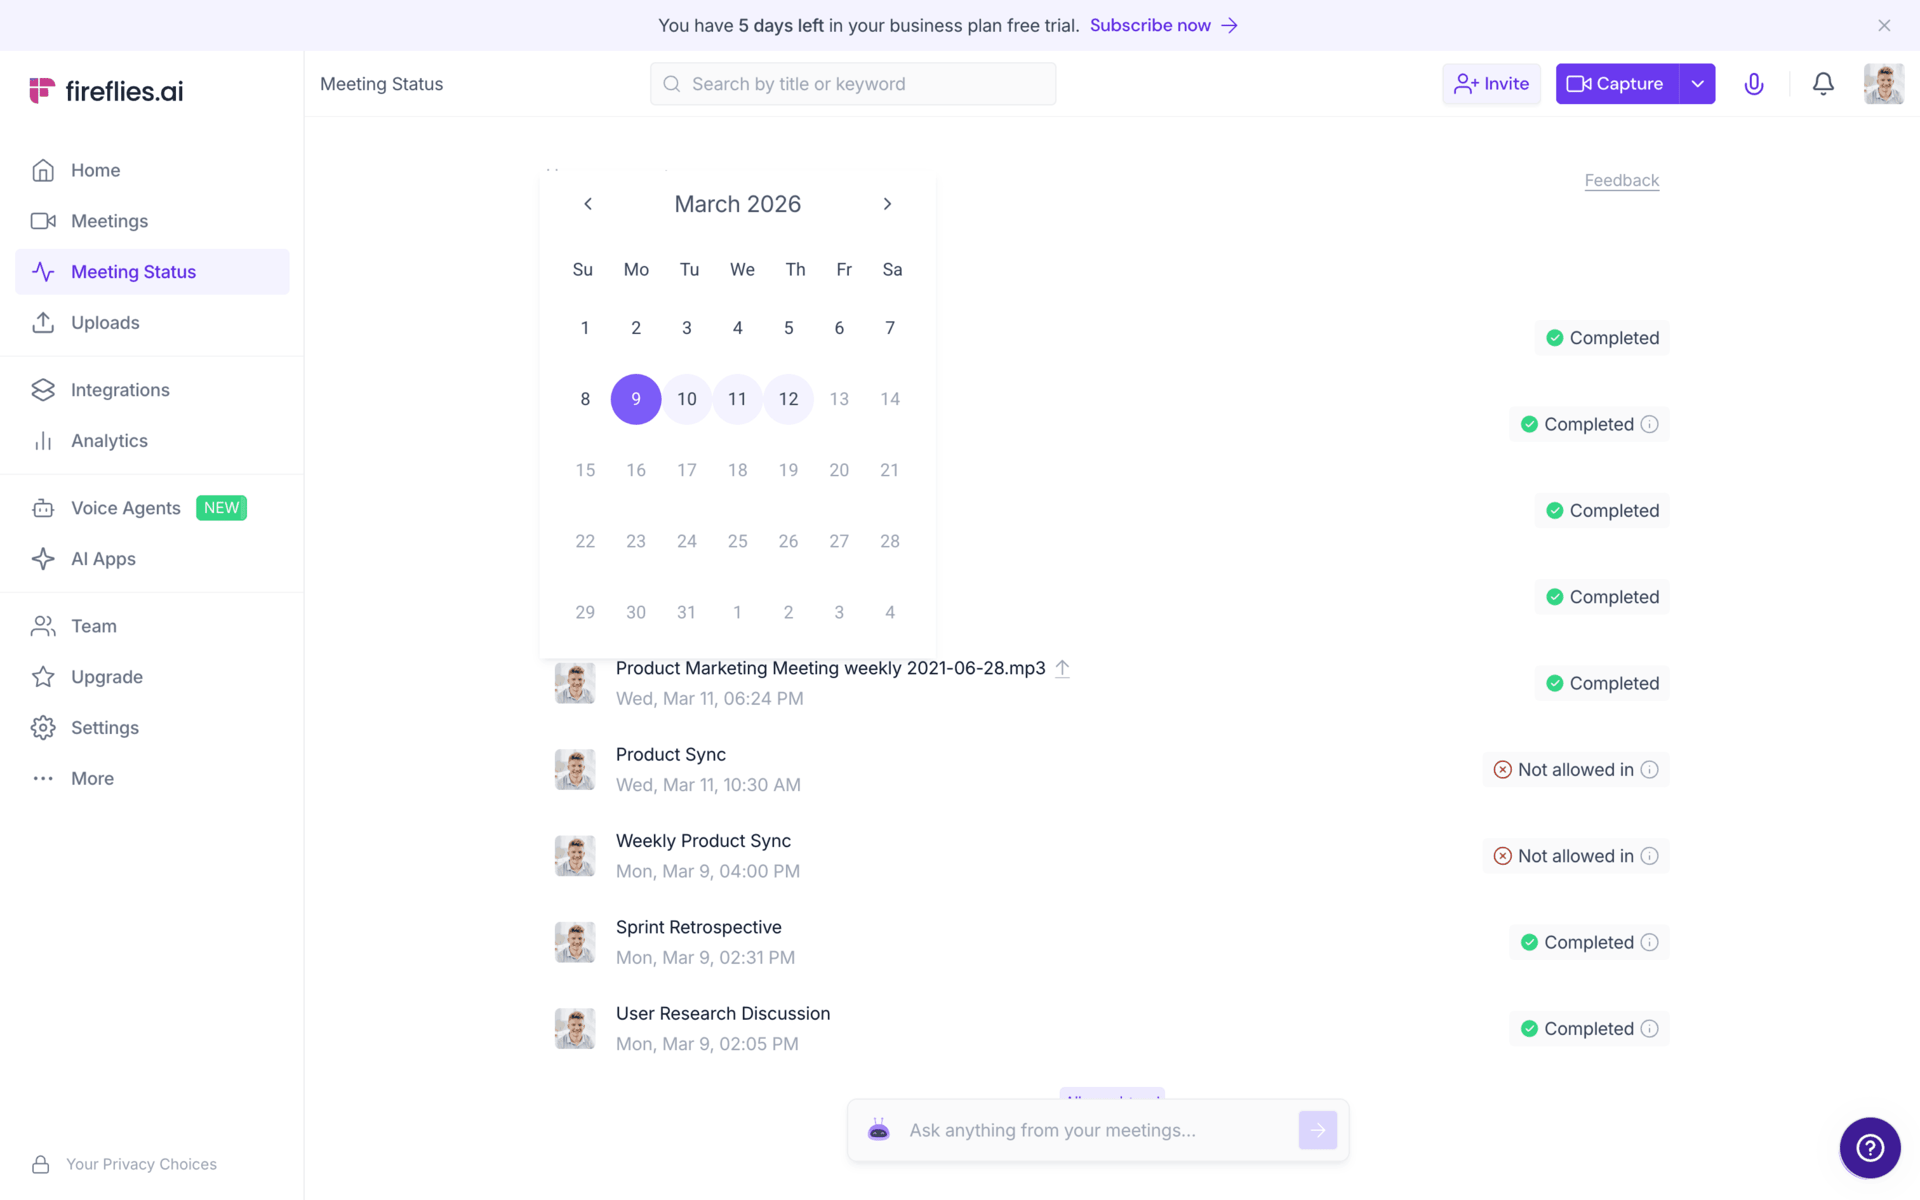Click the Settings gear icon
The width and height of the screenshot is (1920, 1200).
point(43,728)
